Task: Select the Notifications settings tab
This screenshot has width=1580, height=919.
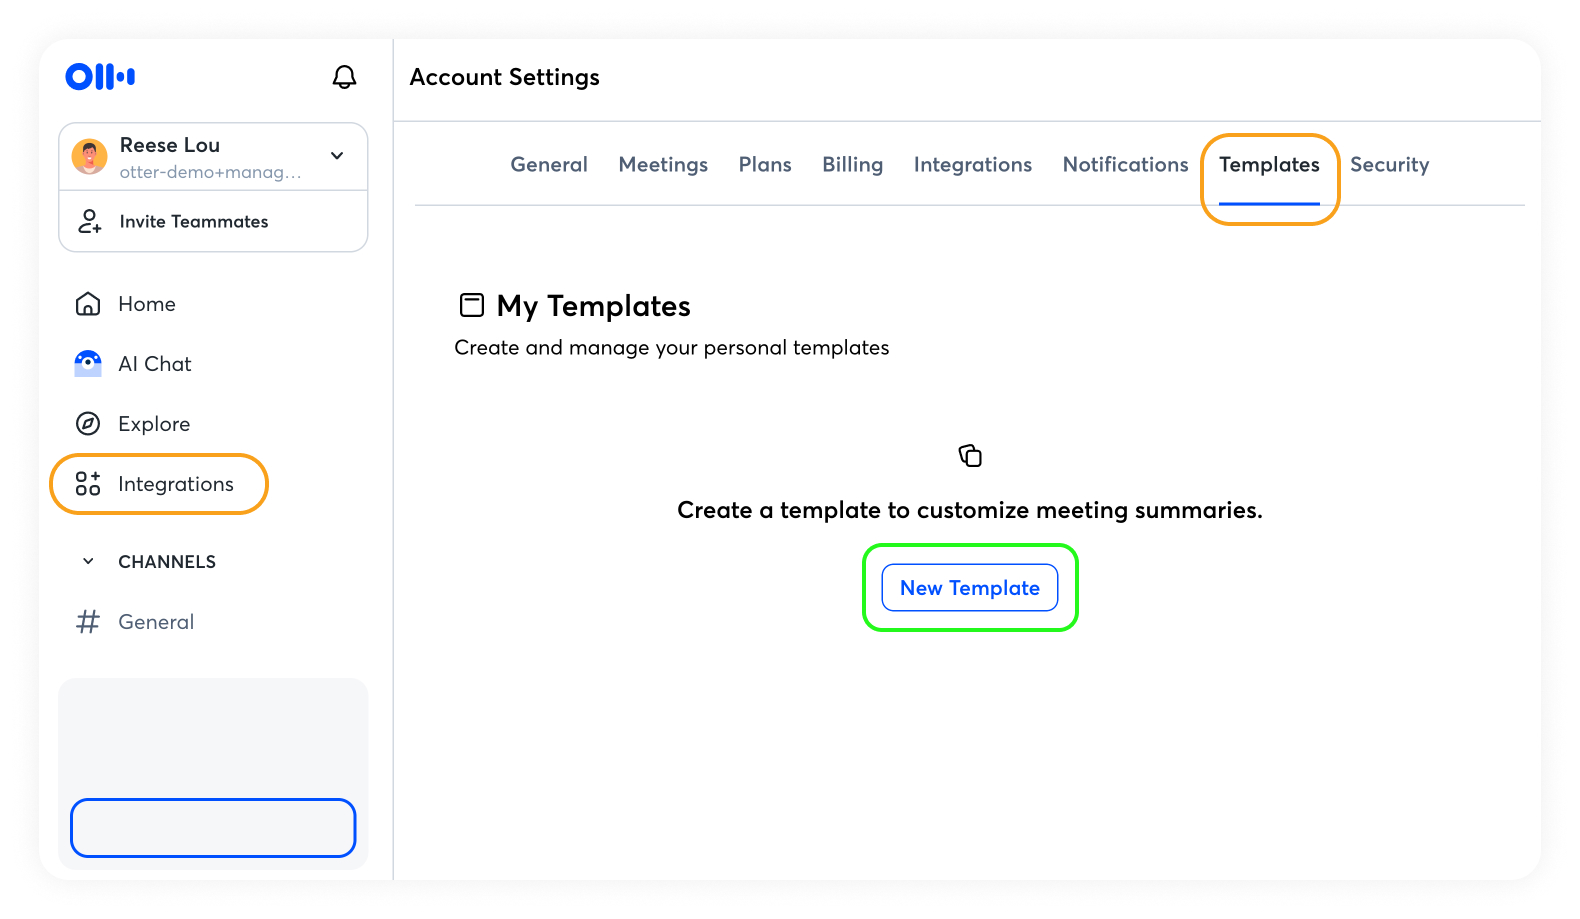Action: pos(1125,165)
